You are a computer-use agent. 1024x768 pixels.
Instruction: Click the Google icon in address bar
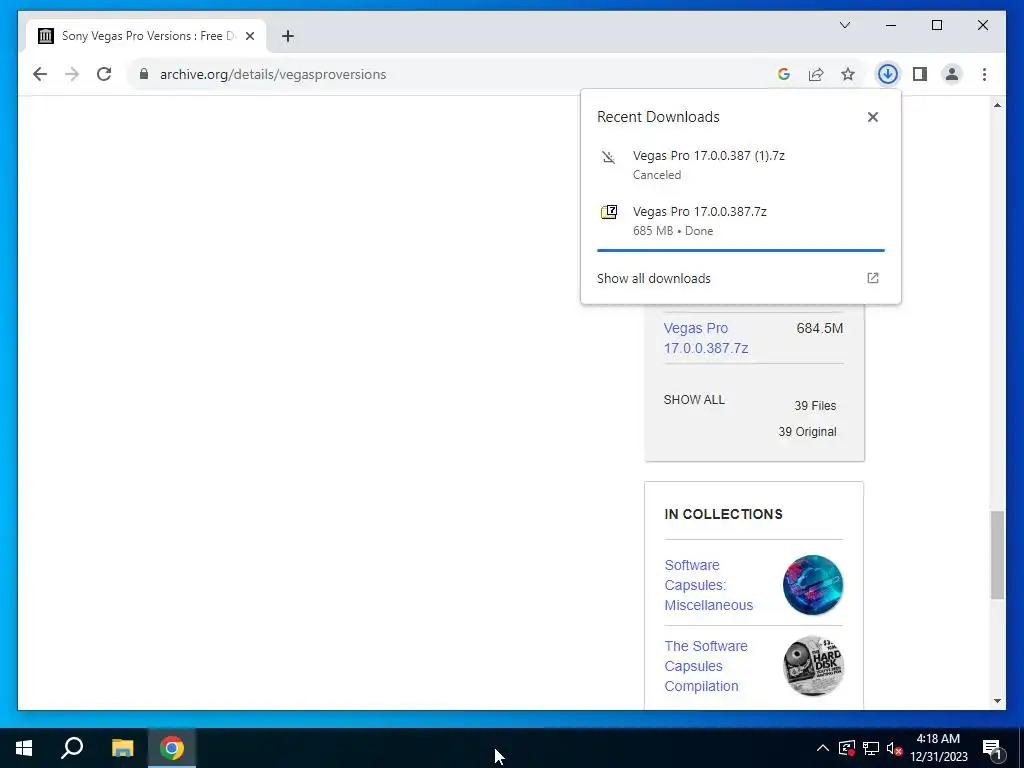tap(784, 74)
